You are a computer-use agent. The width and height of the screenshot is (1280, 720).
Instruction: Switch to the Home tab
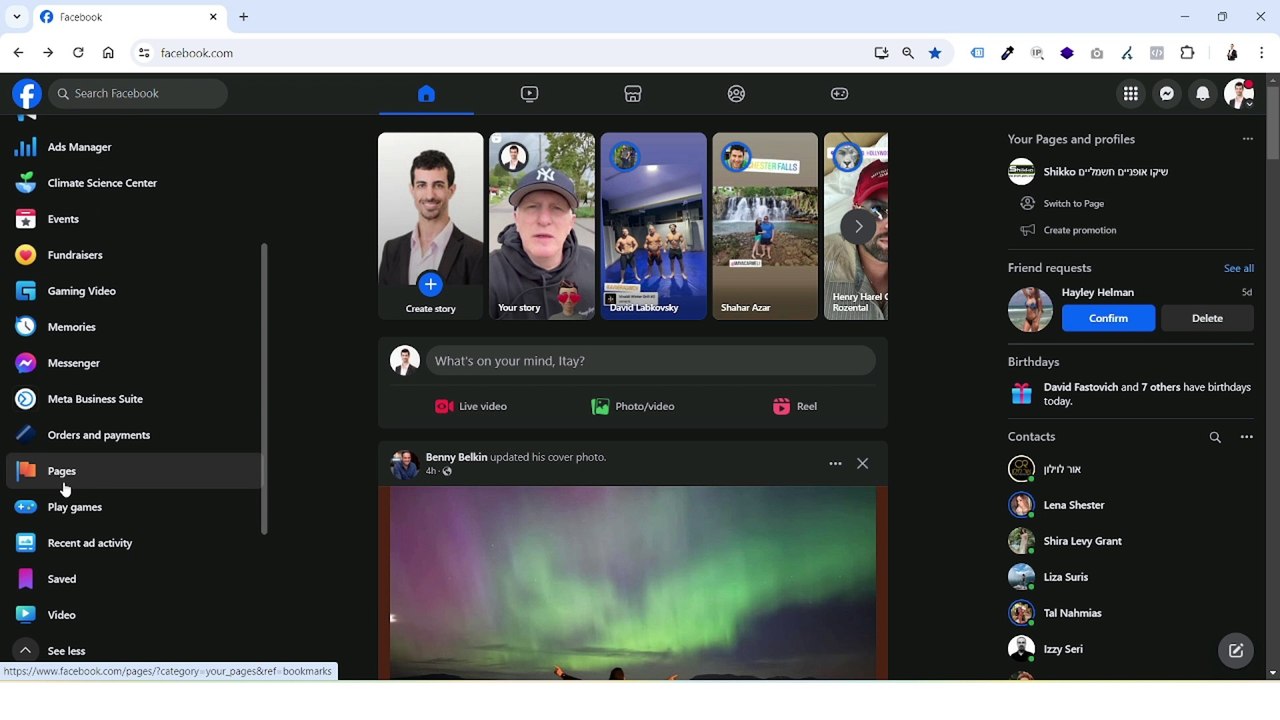click(426, 94)
